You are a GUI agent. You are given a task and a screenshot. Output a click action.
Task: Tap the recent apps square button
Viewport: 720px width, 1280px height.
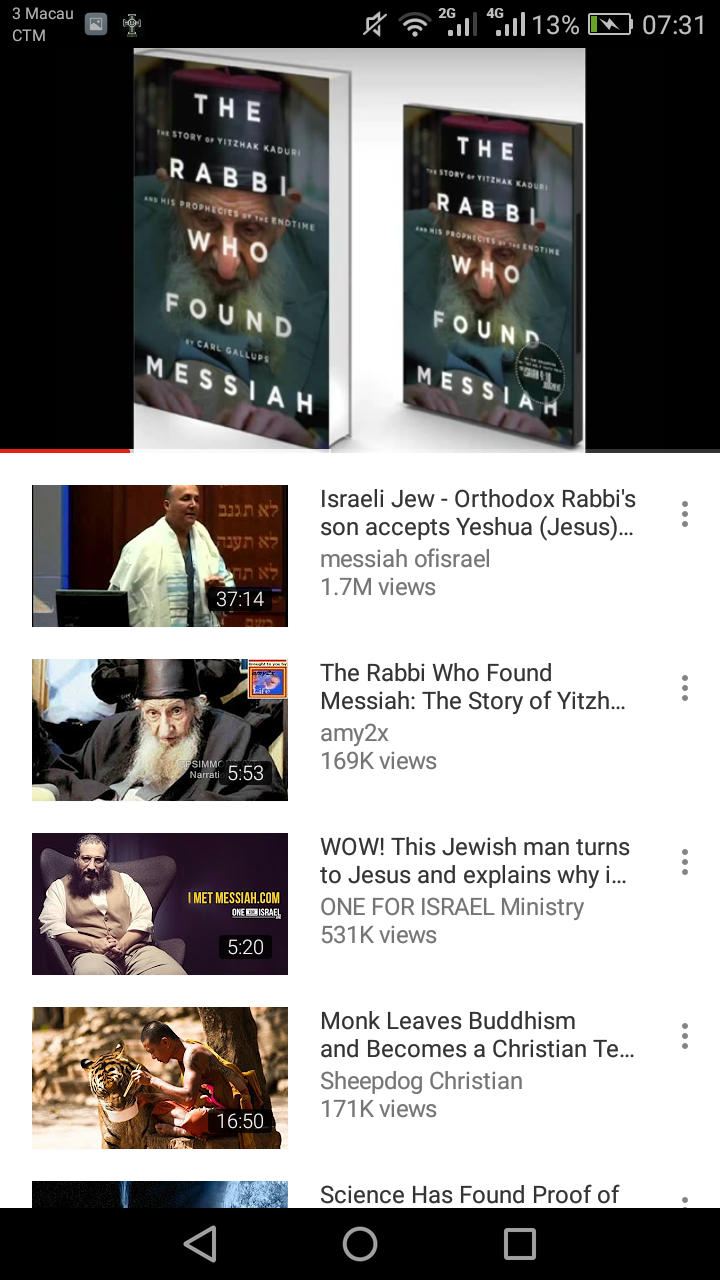pyautogui.click(x=520, y=1244)
